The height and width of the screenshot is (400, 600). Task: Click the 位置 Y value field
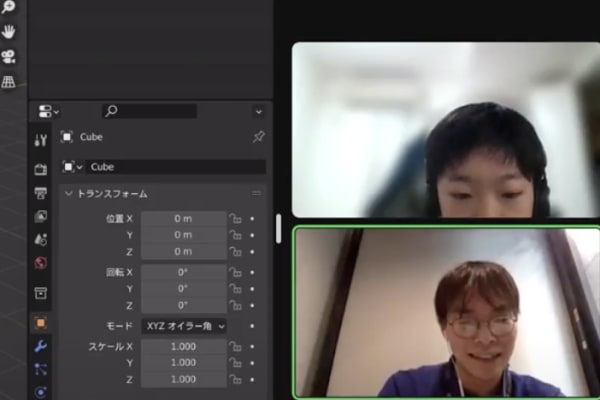coord(184,235)
